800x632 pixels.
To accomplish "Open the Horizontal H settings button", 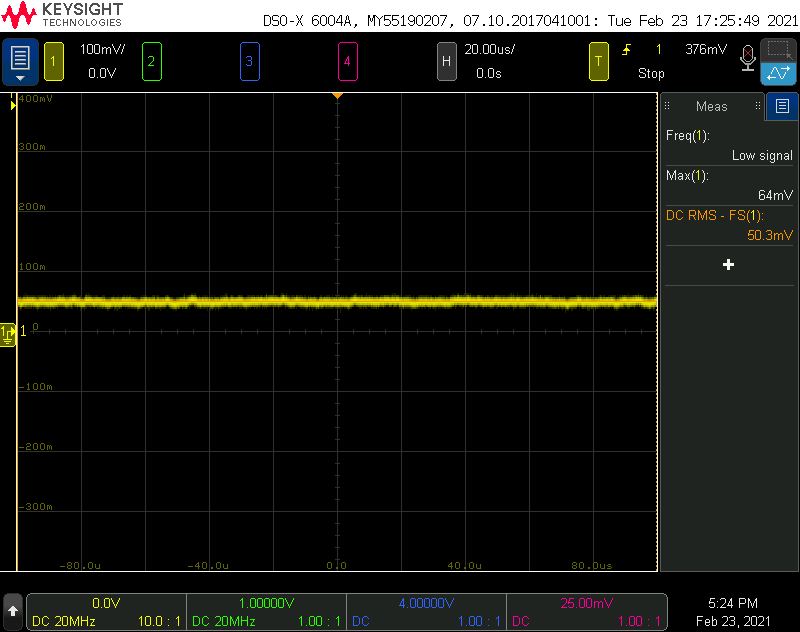I will tap(446, 61).
